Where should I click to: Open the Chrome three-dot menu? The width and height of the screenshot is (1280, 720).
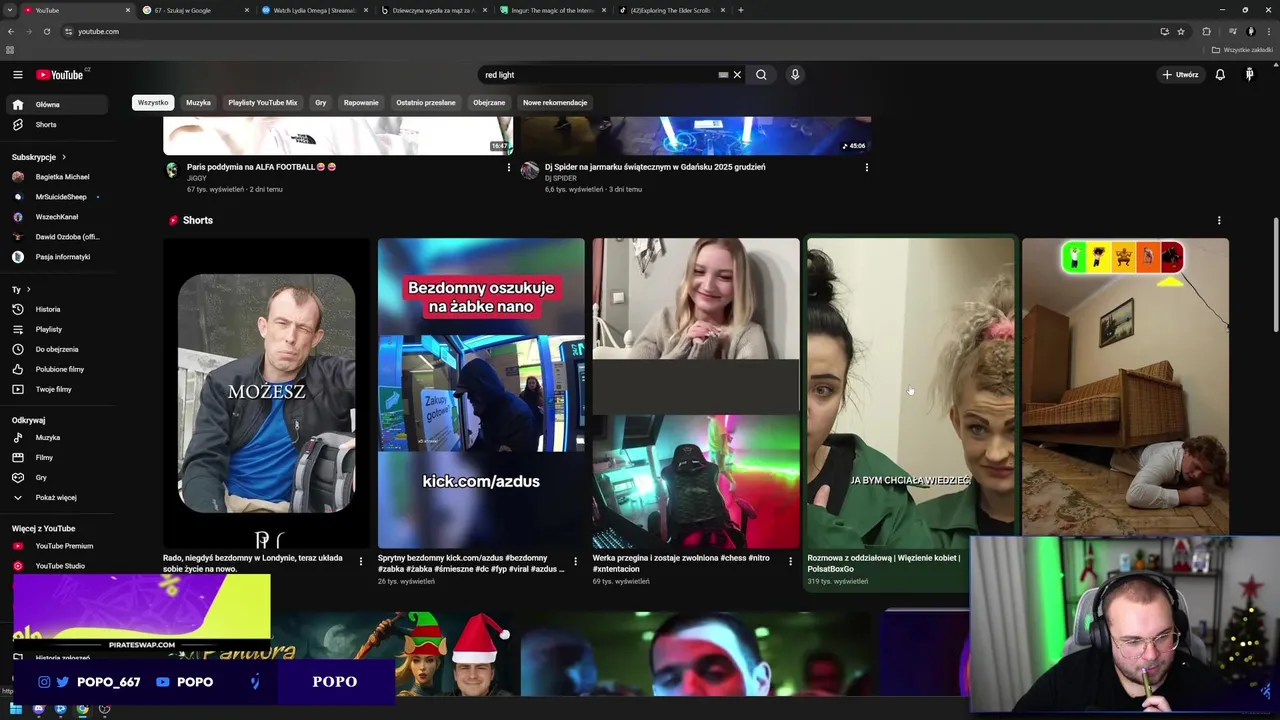[x=1268, y=31]
